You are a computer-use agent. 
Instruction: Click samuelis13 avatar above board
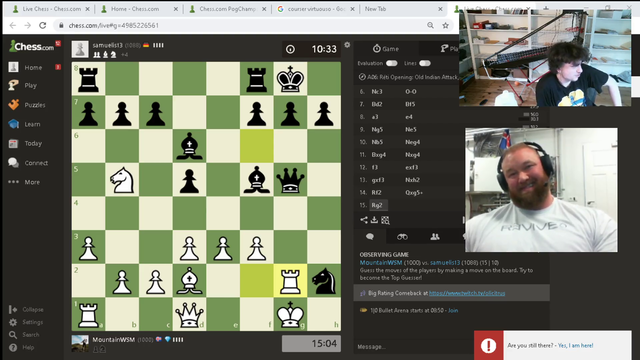(x=80, y=49)
